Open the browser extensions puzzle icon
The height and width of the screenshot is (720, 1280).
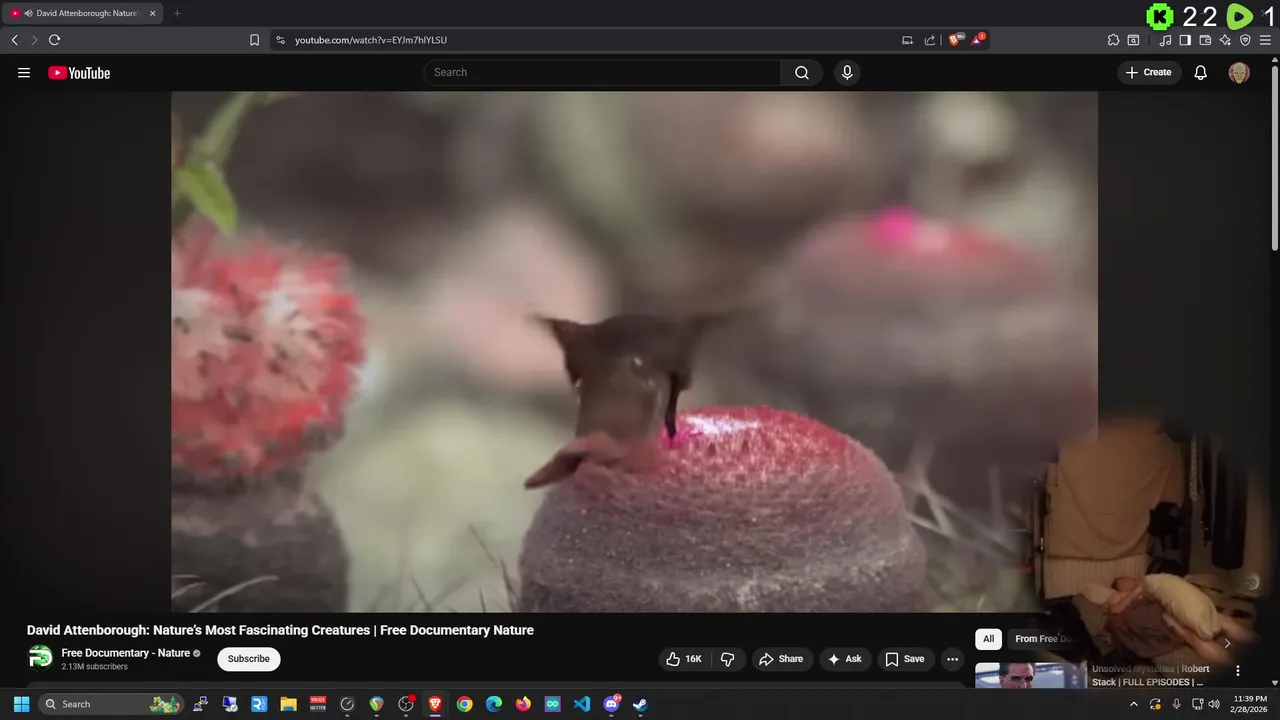(x=1113, y=40)
